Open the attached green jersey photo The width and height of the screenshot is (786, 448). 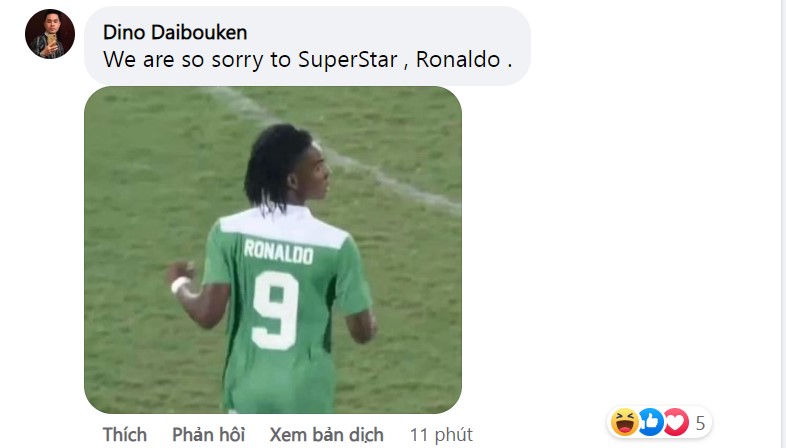tap(273, 250)
